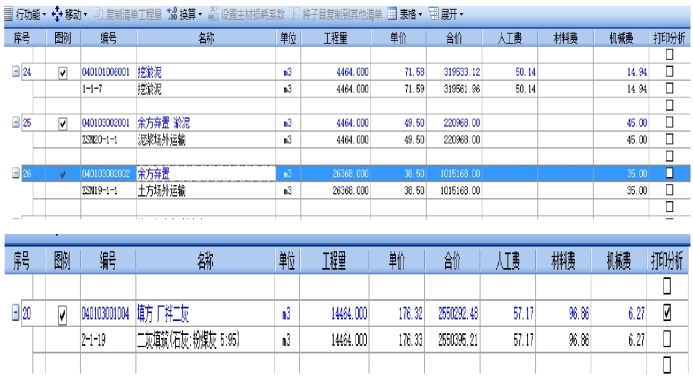693x385 pixels.
Task: Click 名称 column header in top grid
Action: click(x=206, y=38)
